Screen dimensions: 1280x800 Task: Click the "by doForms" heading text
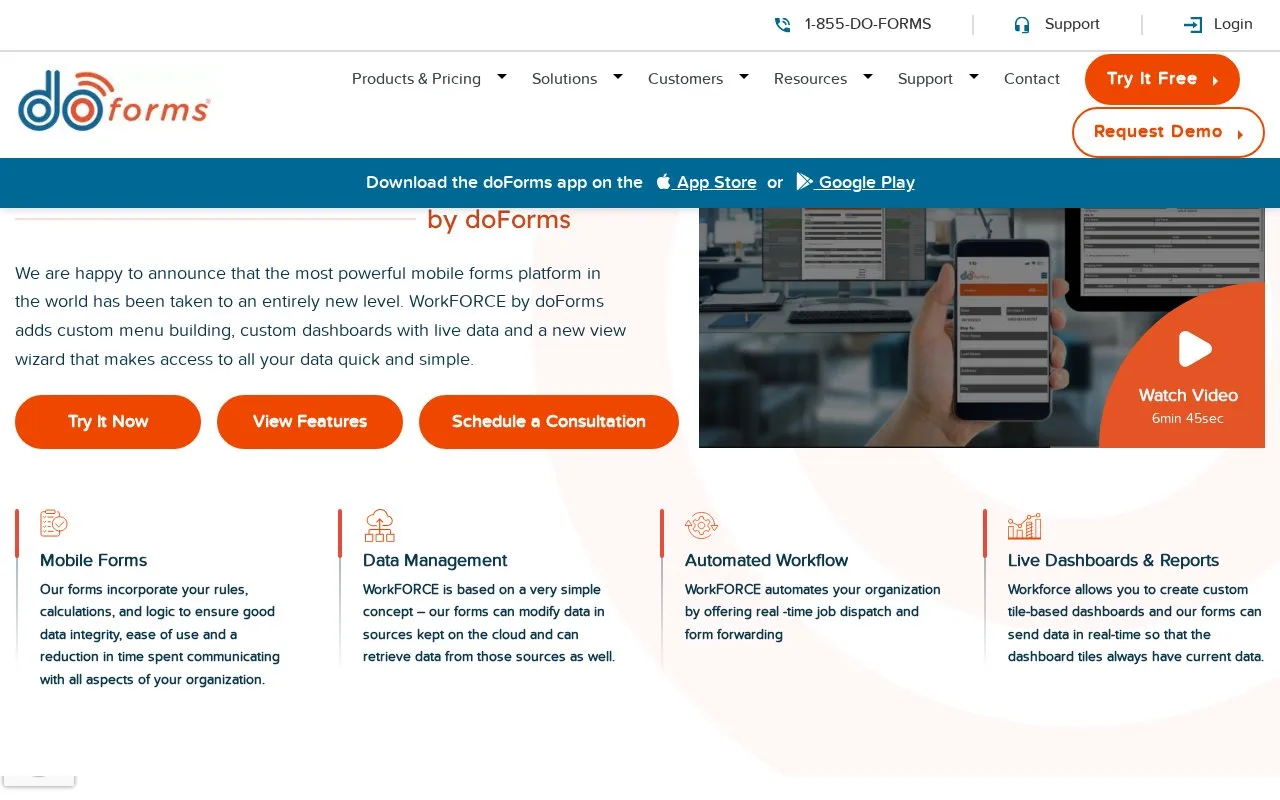[499, 220]
